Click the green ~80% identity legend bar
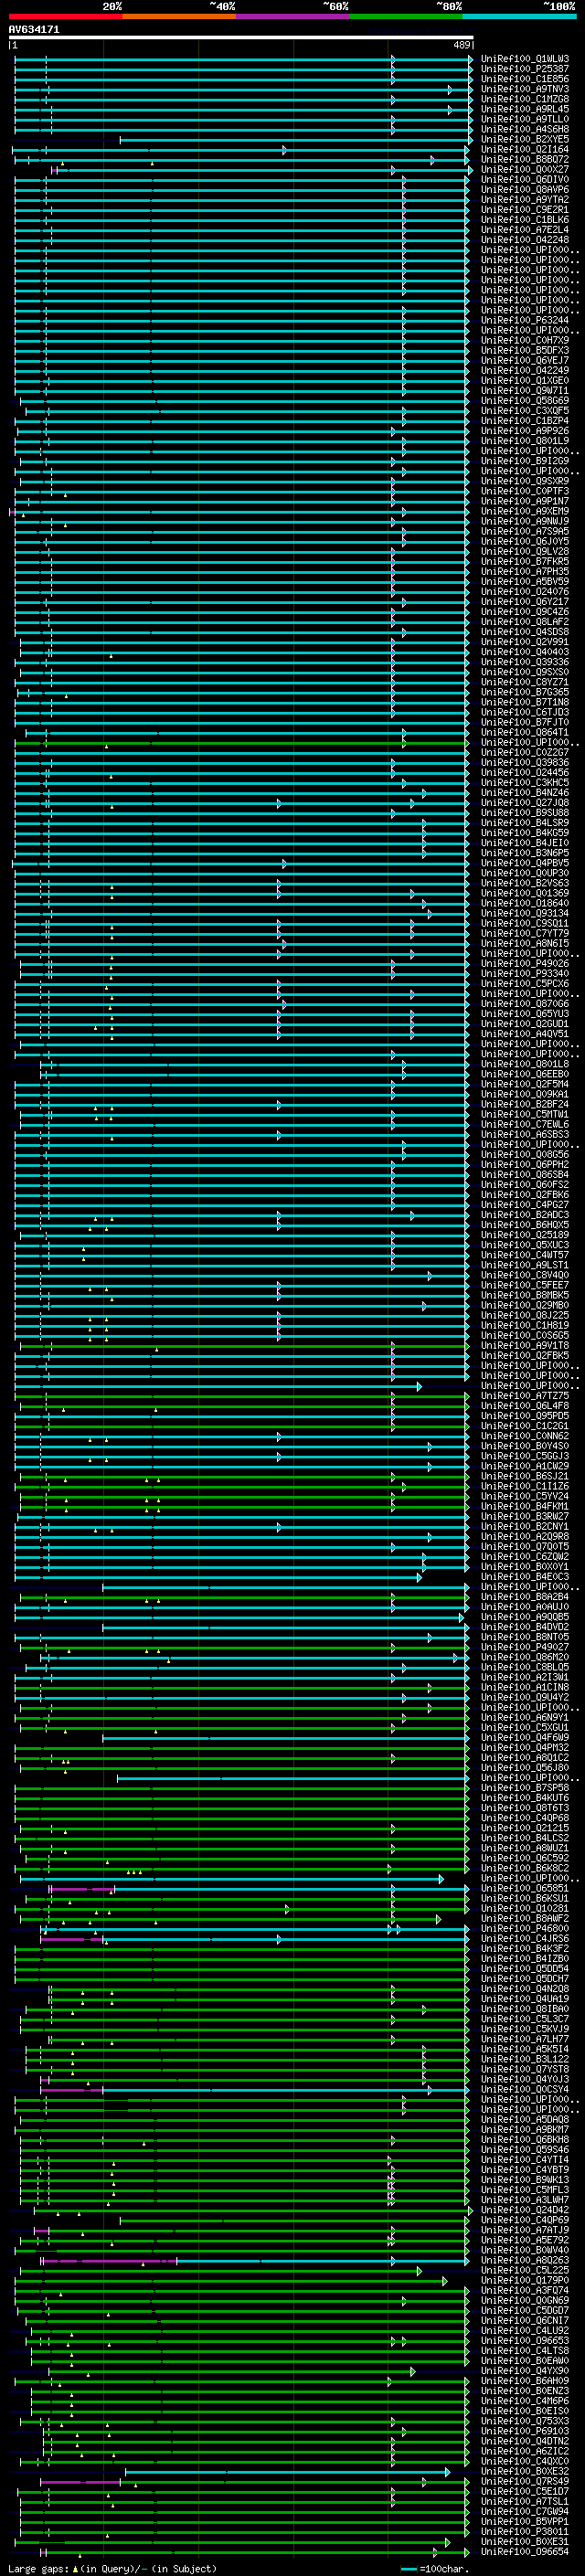 (405, 16)
